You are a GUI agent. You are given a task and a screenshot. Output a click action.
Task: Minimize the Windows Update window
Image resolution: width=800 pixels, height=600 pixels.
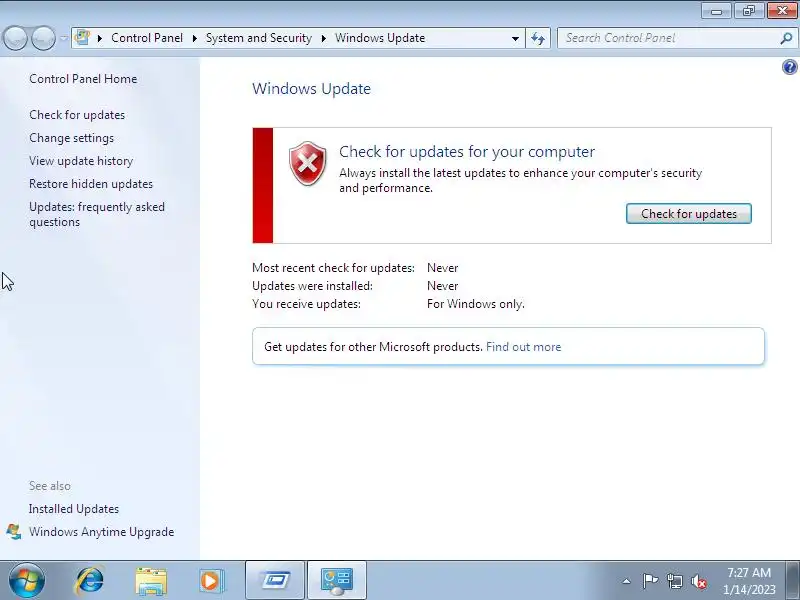[x=716, y=11]
